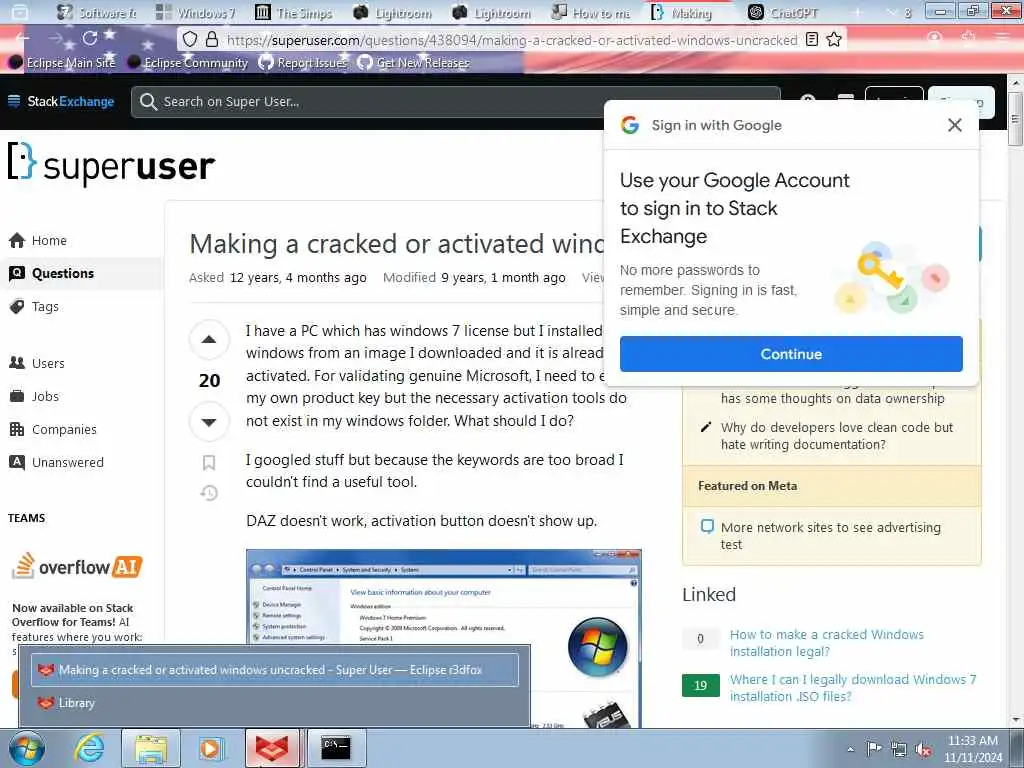Viewport: 1024px width, 768px height.
Task: Reload the page with the refresh icon
Action: pos(89,39)
